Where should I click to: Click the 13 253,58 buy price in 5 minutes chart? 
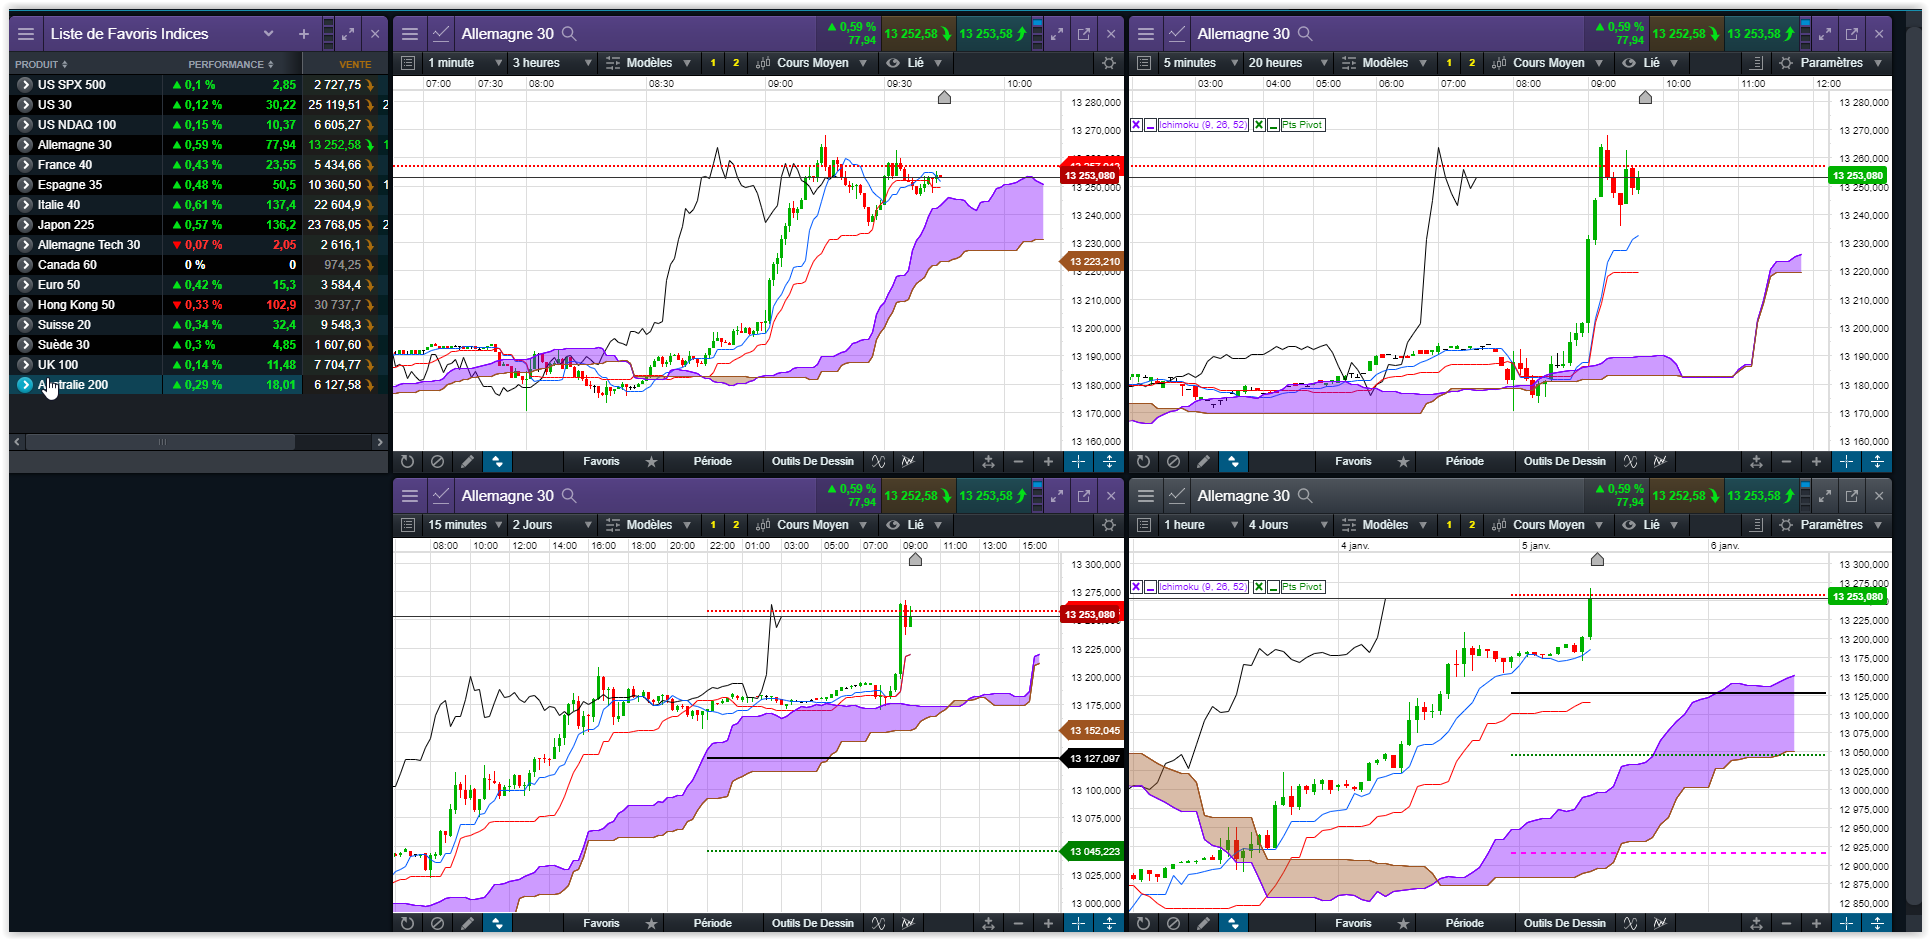pos(1761,34)
